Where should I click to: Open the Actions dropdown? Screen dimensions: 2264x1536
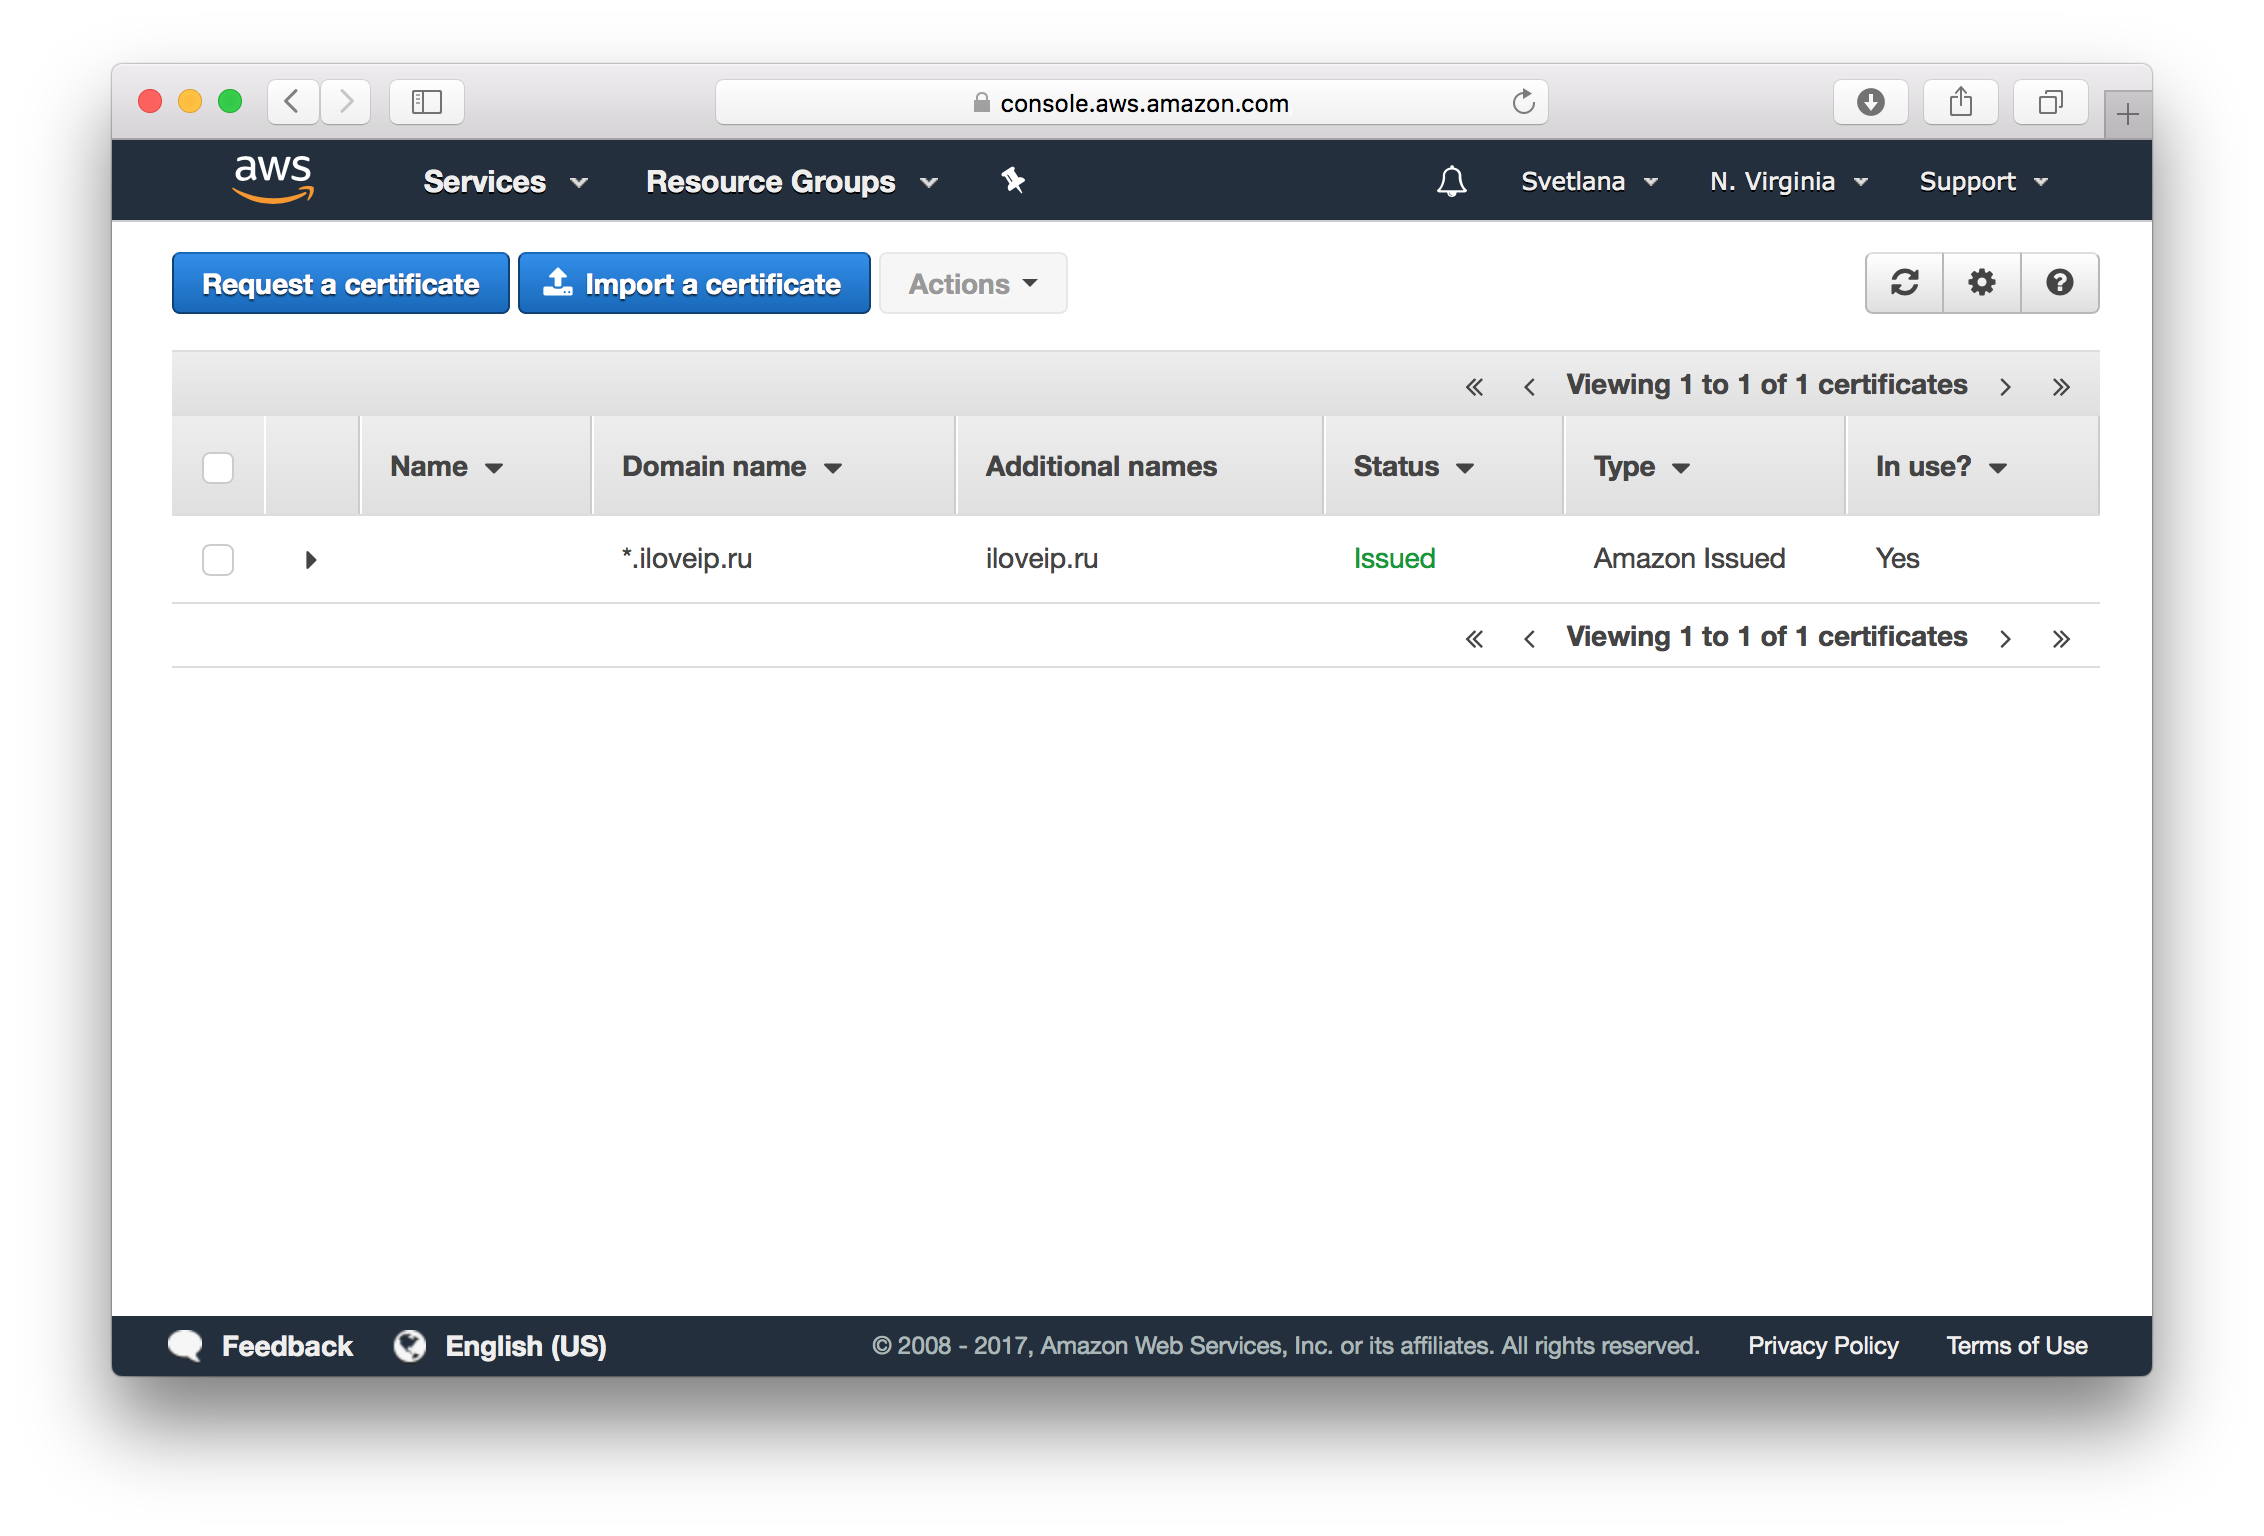point(971,283)
